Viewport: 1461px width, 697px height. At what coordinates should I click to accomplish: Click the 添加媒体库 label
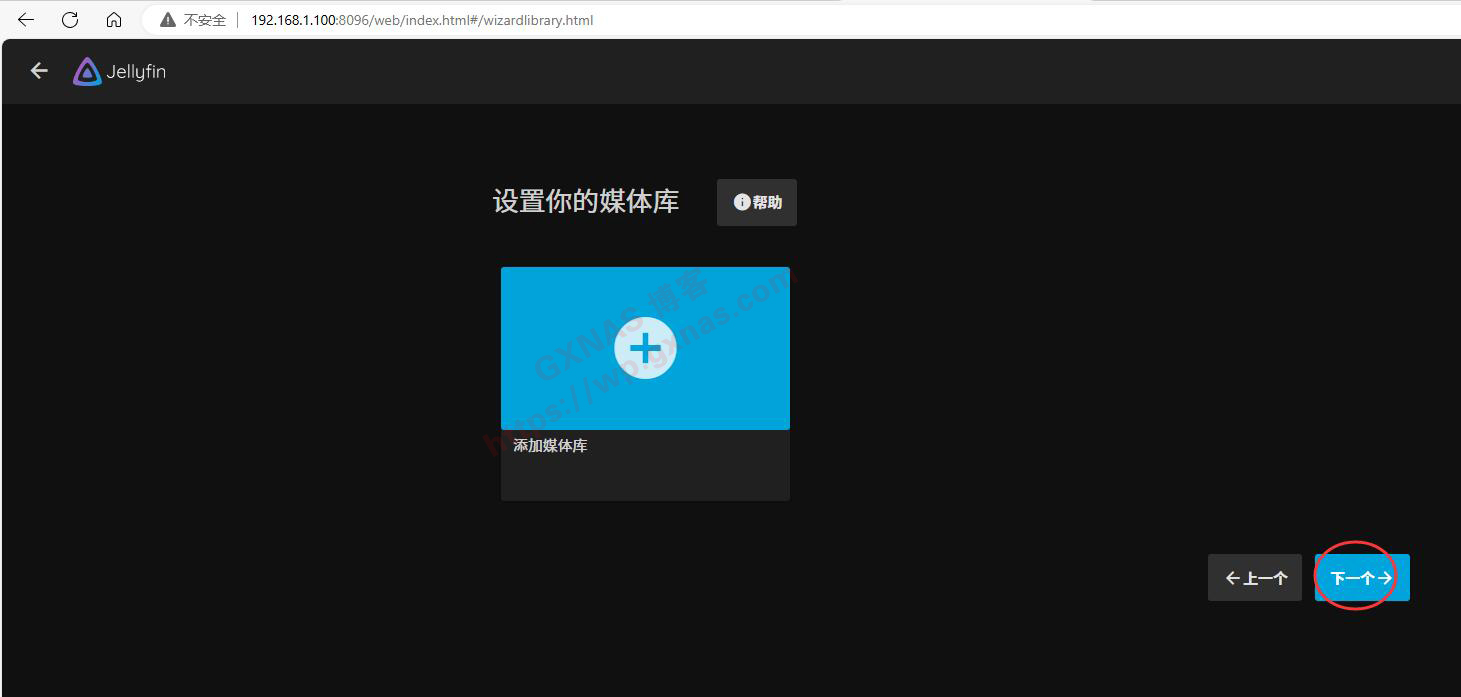click(550, 446)
